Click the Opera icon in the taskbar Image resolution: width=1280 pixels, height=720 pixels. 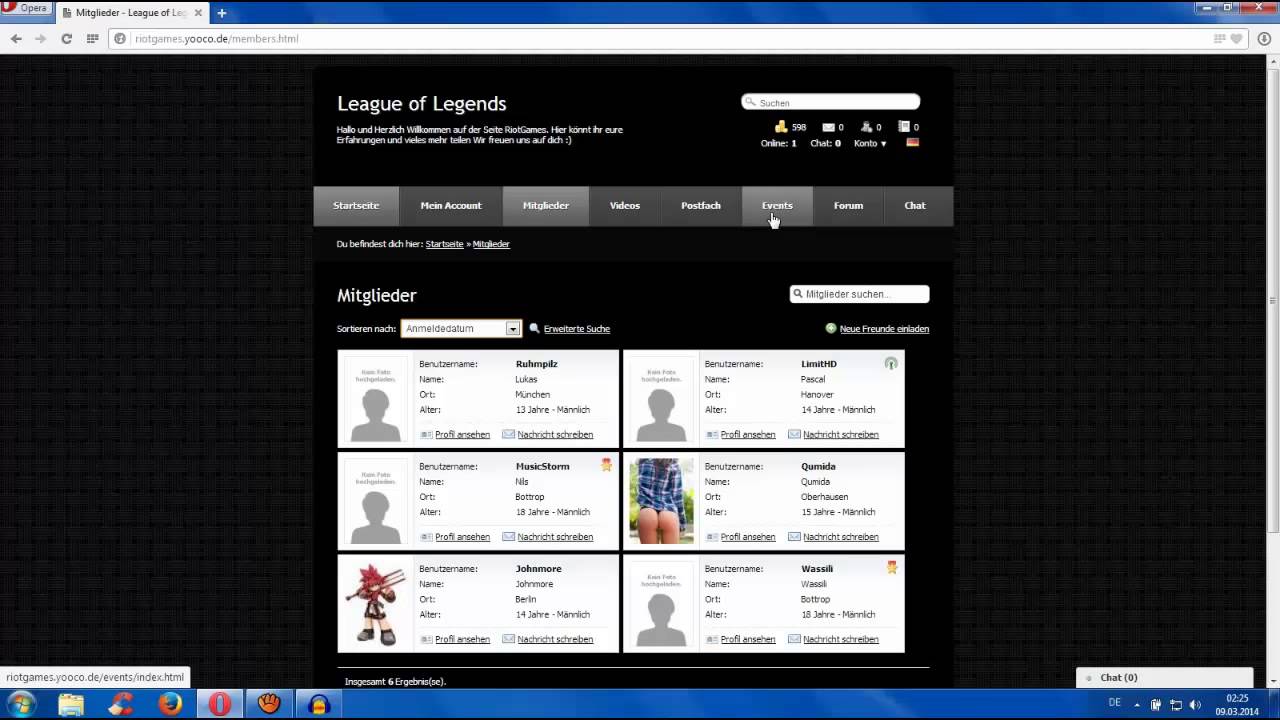(220, 704)
